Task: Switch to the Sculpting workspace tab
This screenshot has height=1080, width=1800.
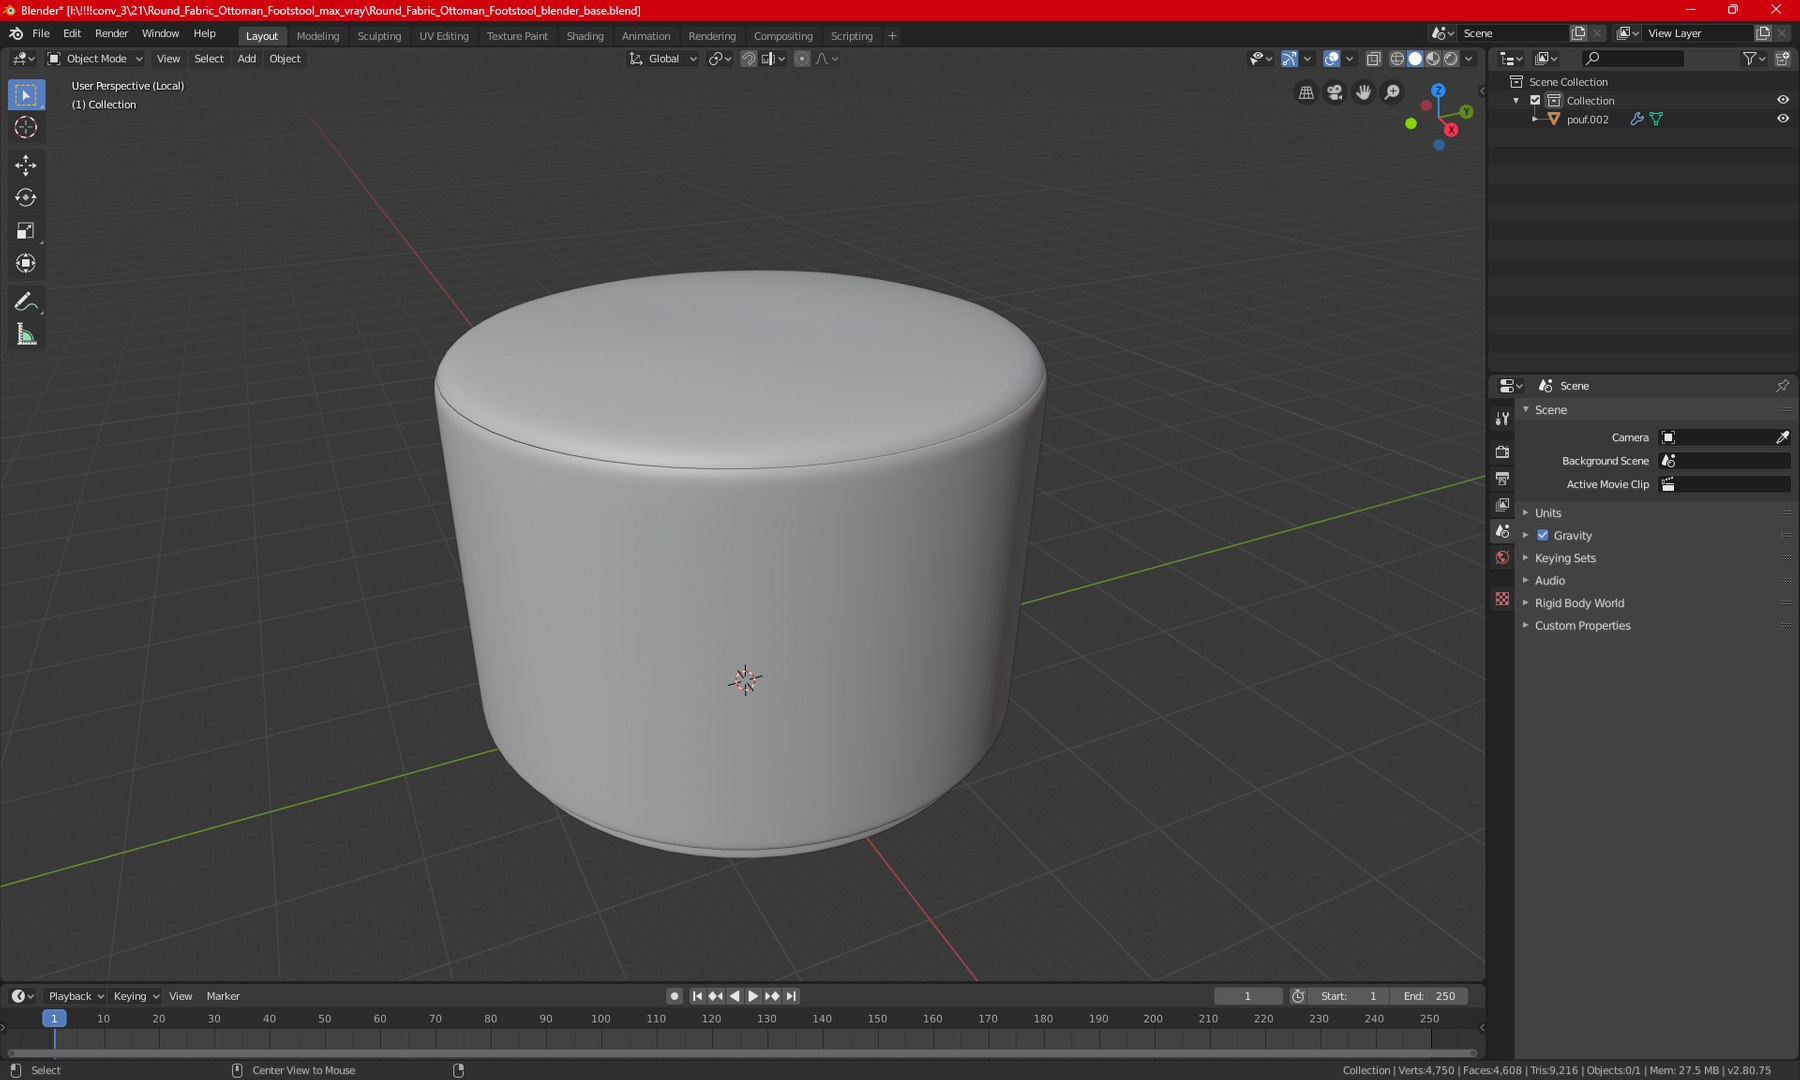Action: (379, 36)
